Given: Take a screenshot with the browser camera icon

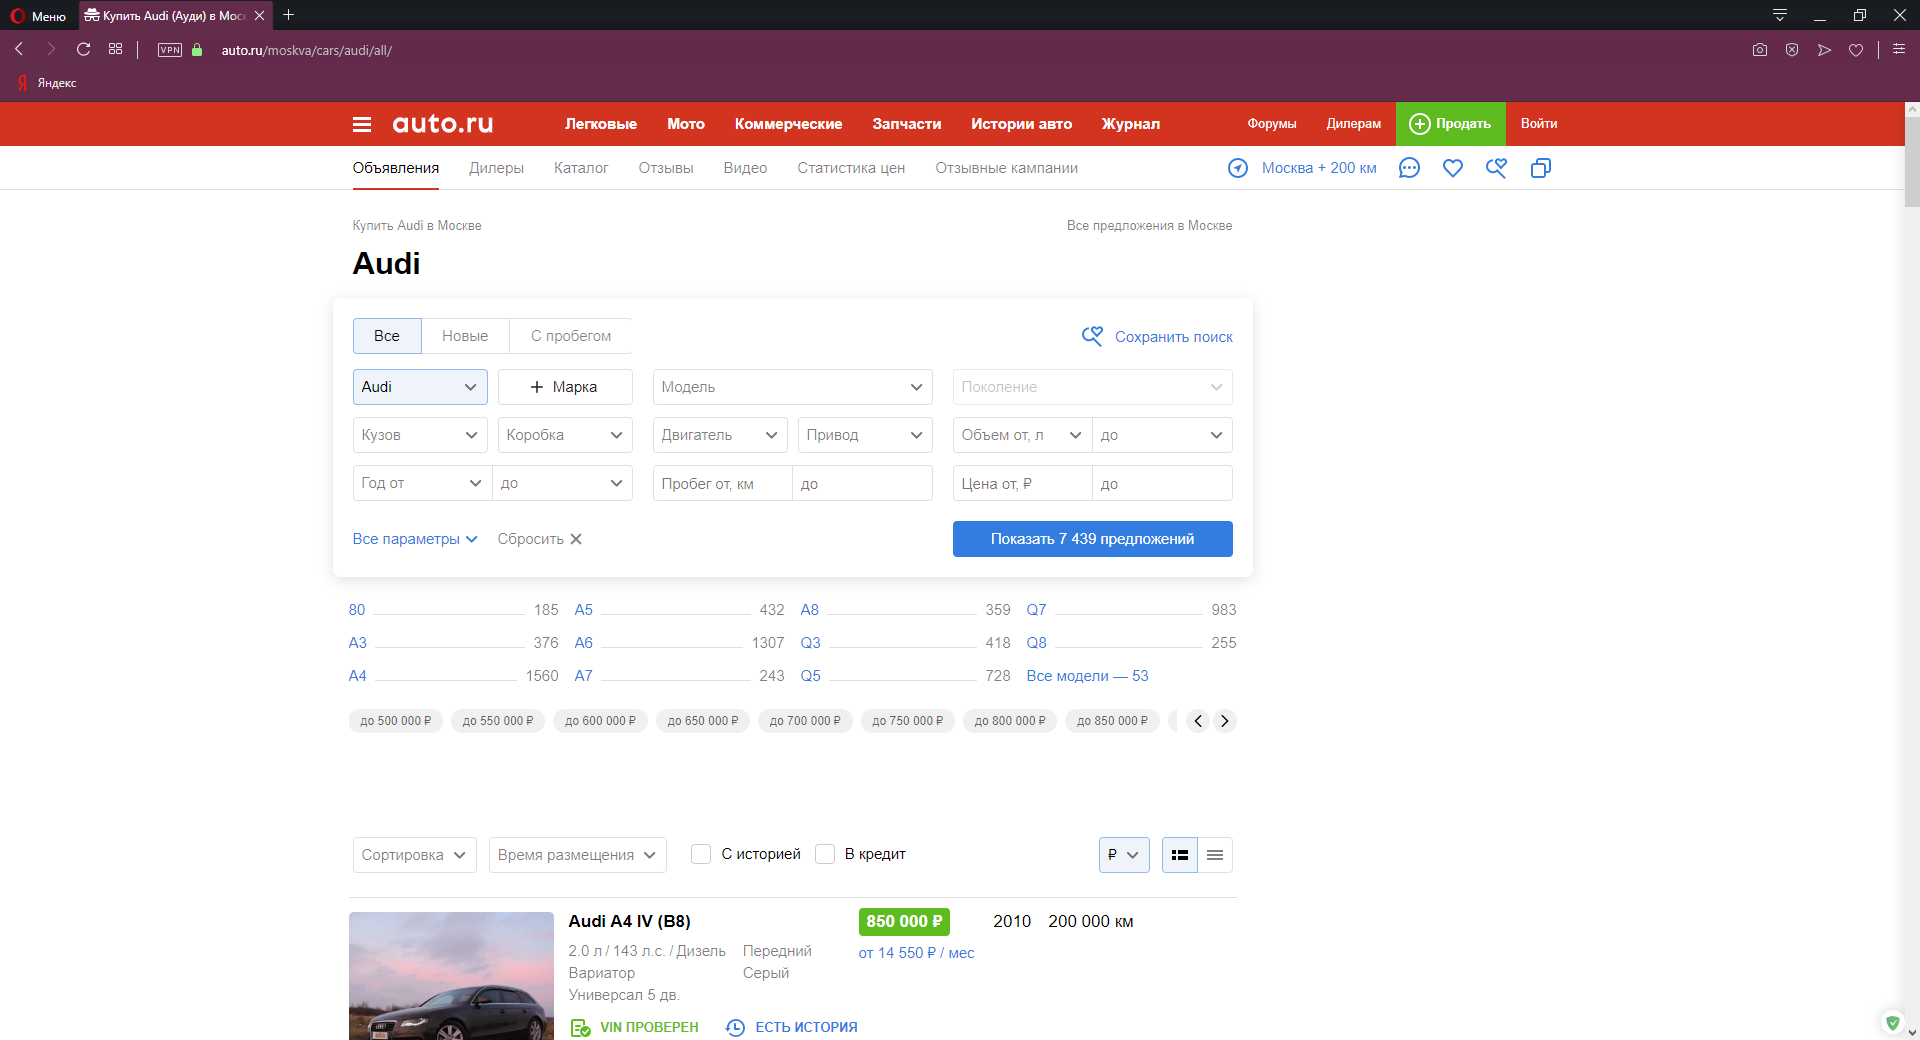Looking at the screenshot, I should coord(1759,49).
